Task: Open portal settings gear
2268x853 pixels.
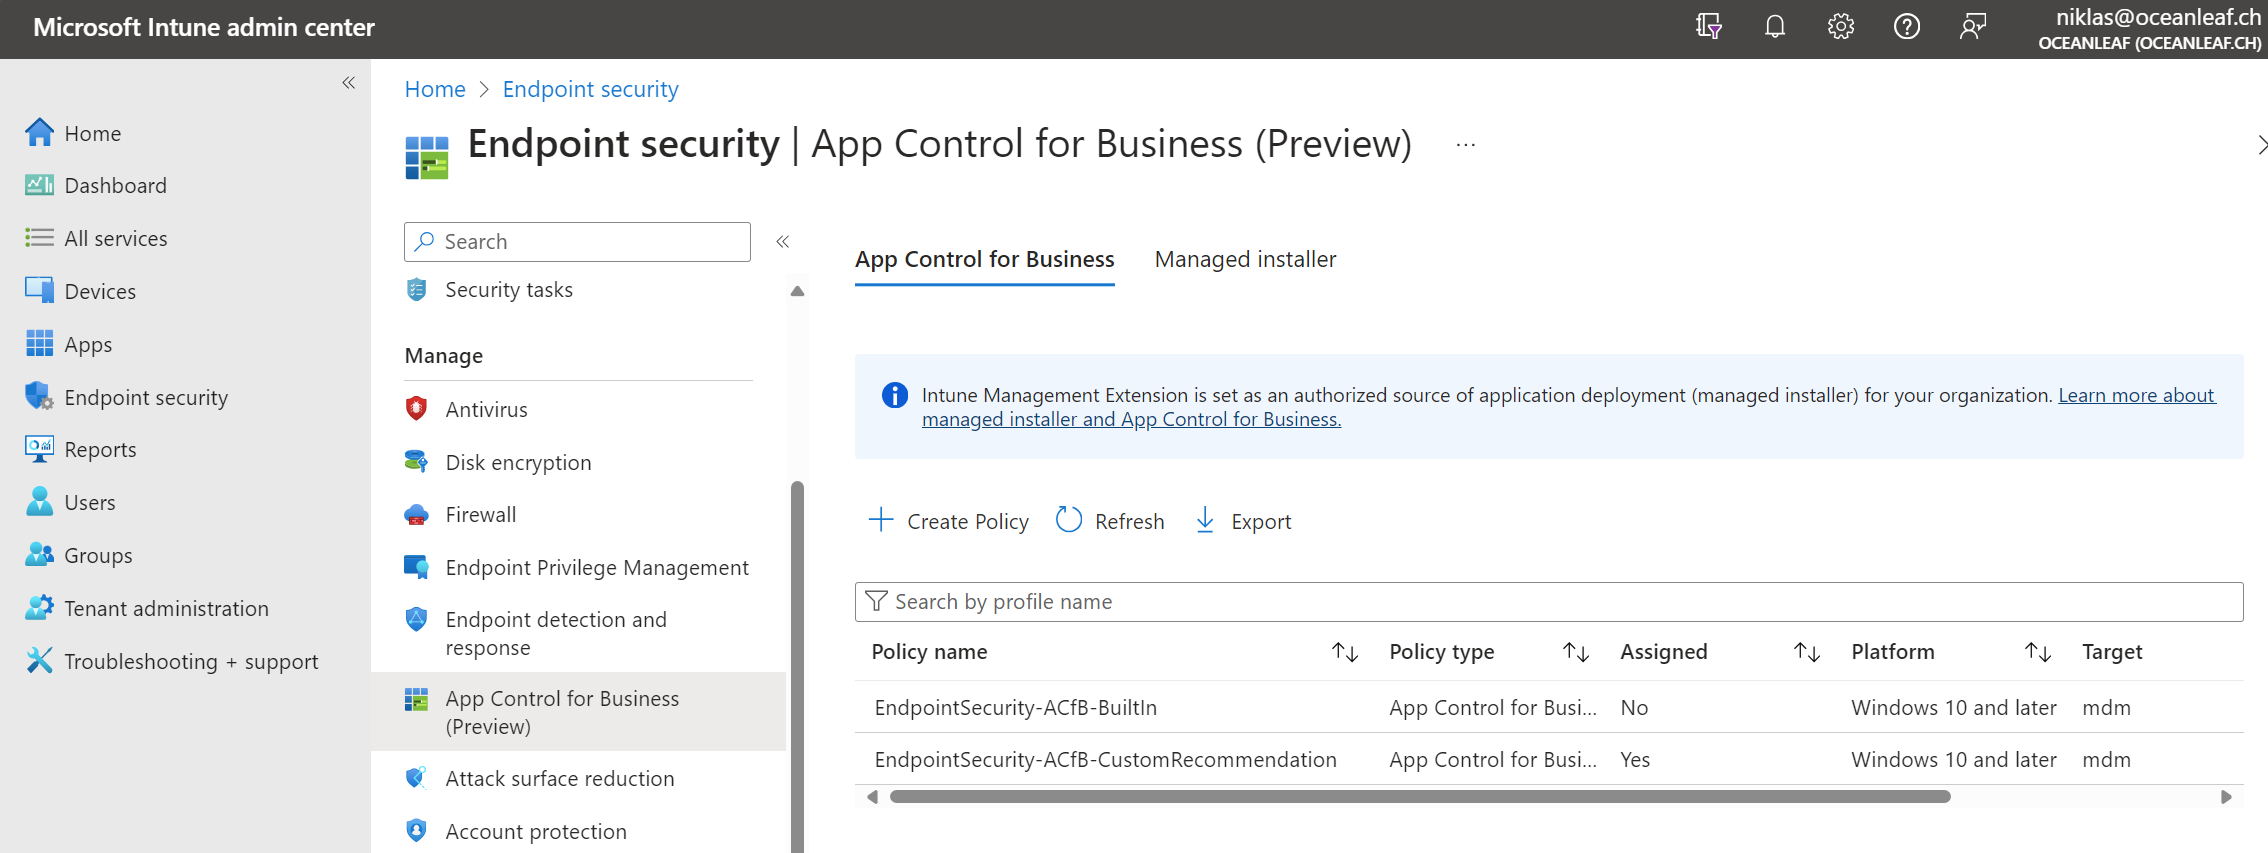Action: point(1841,27)
